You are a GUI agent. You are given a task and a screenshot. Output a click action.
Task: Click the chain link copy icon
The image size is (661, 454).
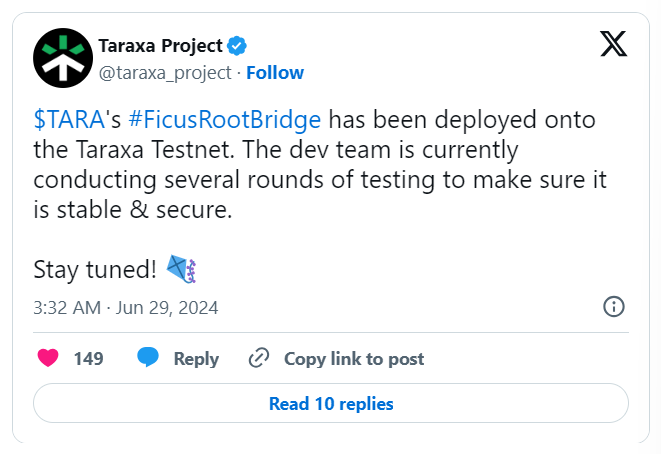coord(259,358)
